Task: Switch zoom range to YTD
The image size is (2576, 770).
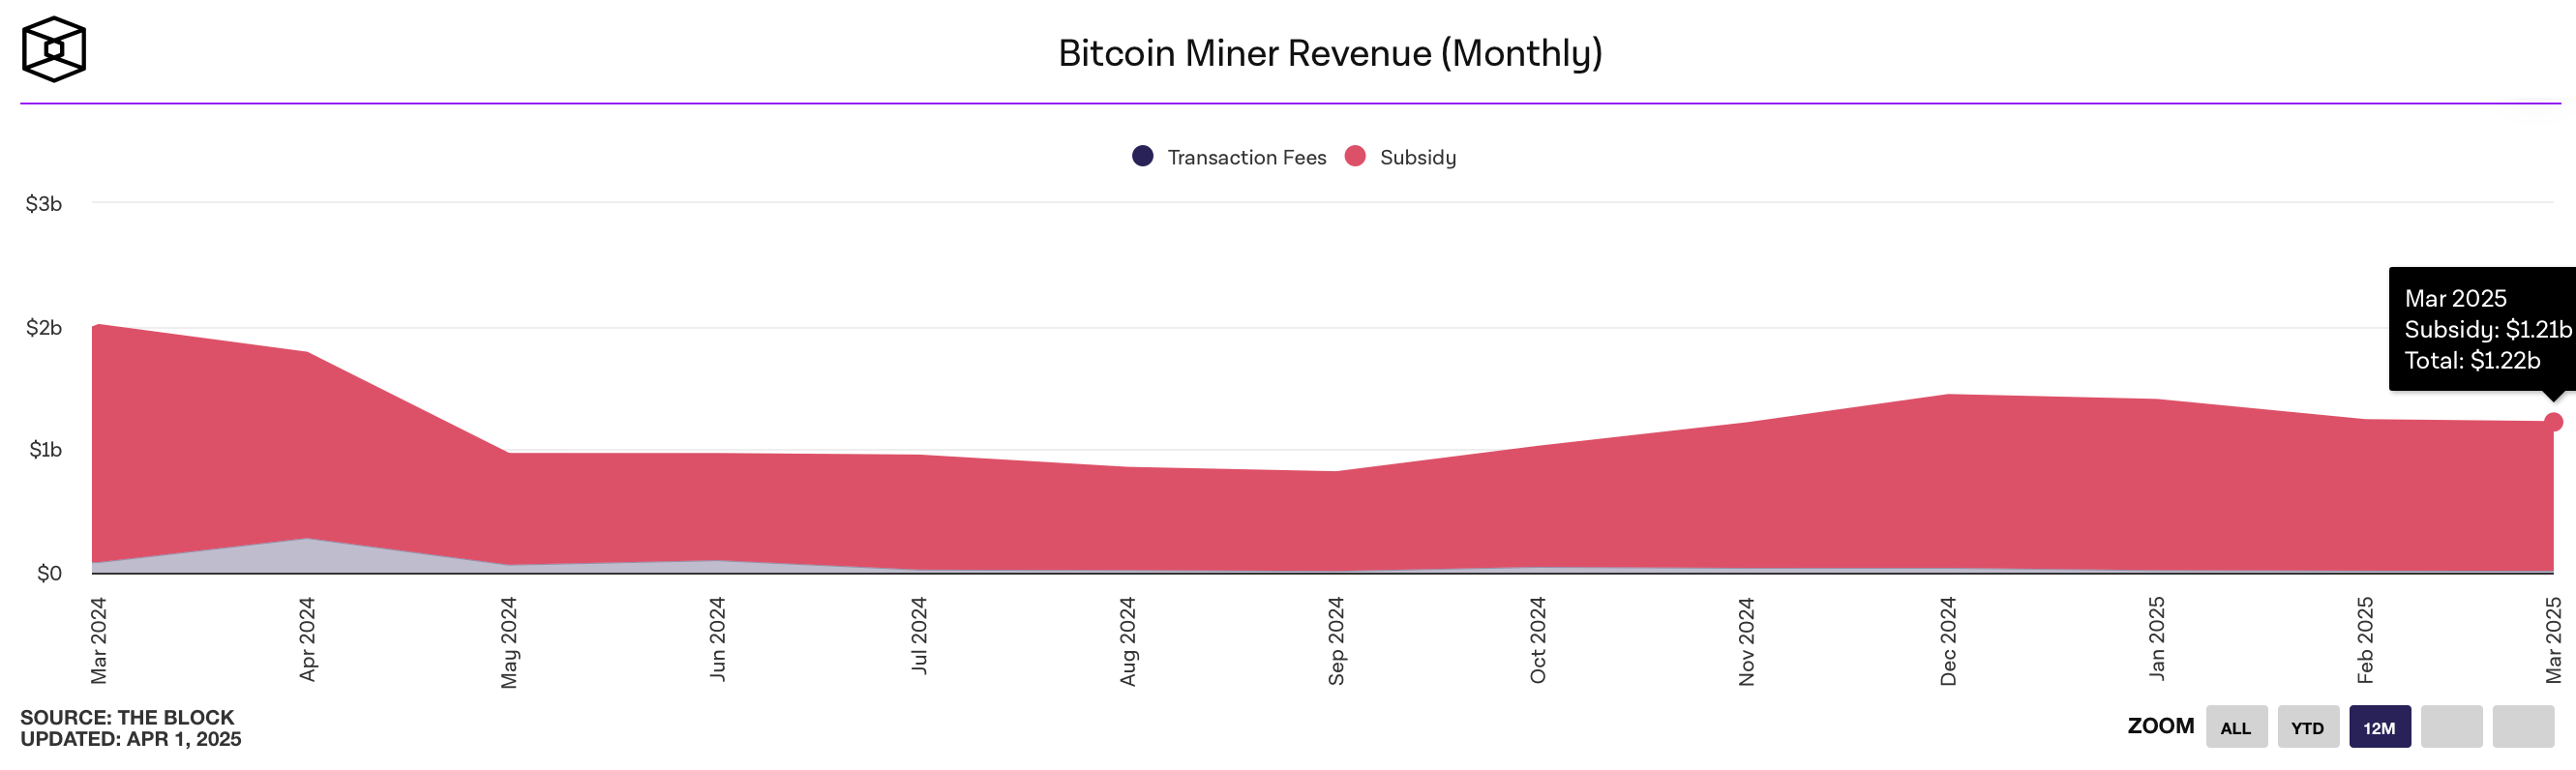Action: tap(2307, 727)
